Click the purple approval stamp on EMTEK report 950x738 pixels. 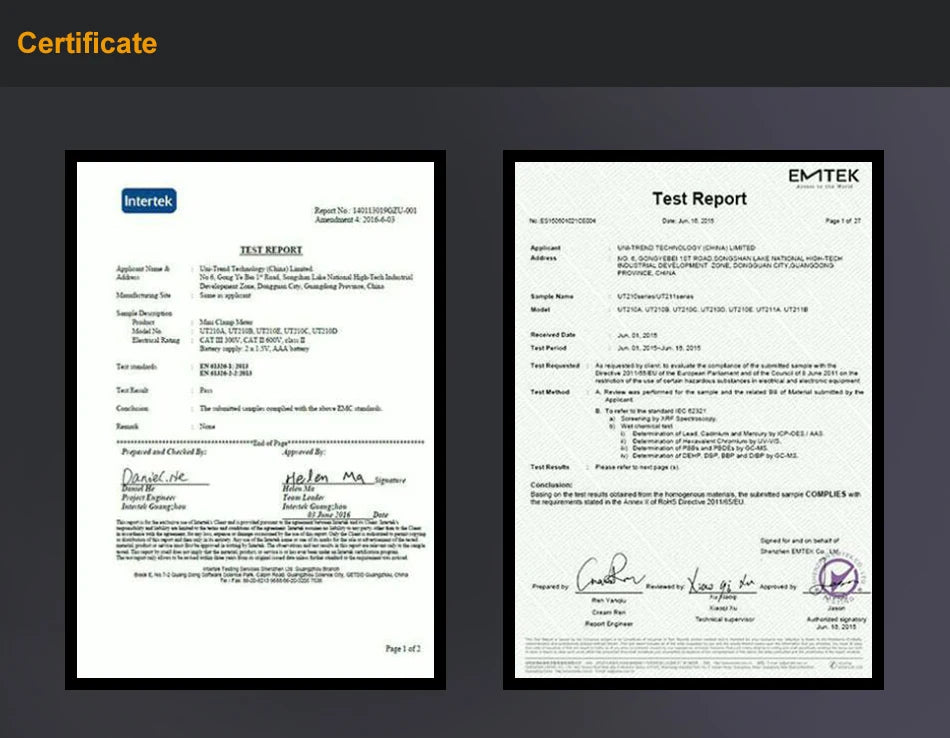(836, 579)
